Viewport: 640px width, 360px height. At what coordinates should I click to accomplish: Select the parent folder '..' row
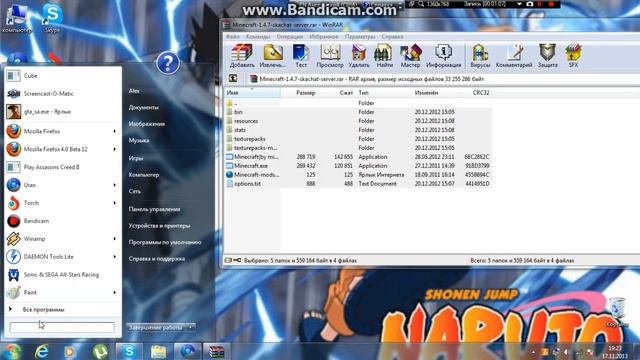(x=358, y=103)
